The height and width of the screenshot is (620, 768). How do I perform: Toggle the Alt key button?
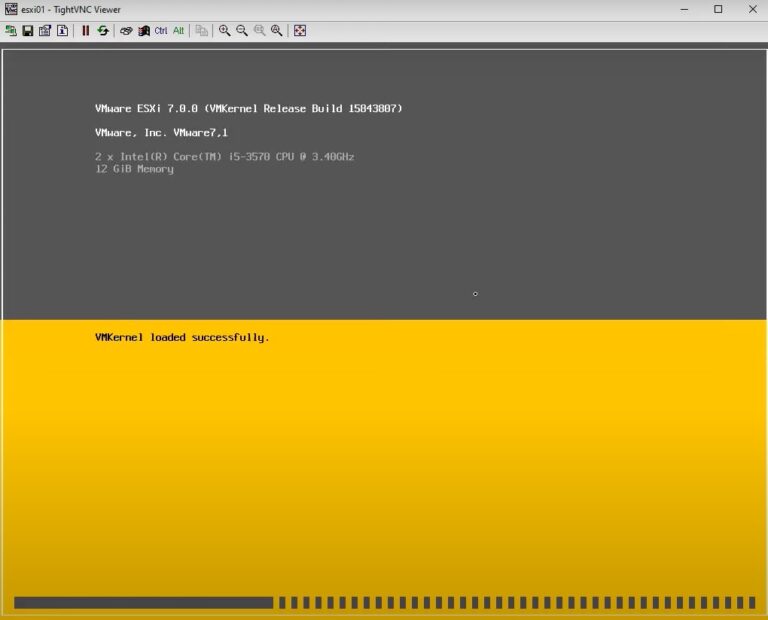coord(179,31)
